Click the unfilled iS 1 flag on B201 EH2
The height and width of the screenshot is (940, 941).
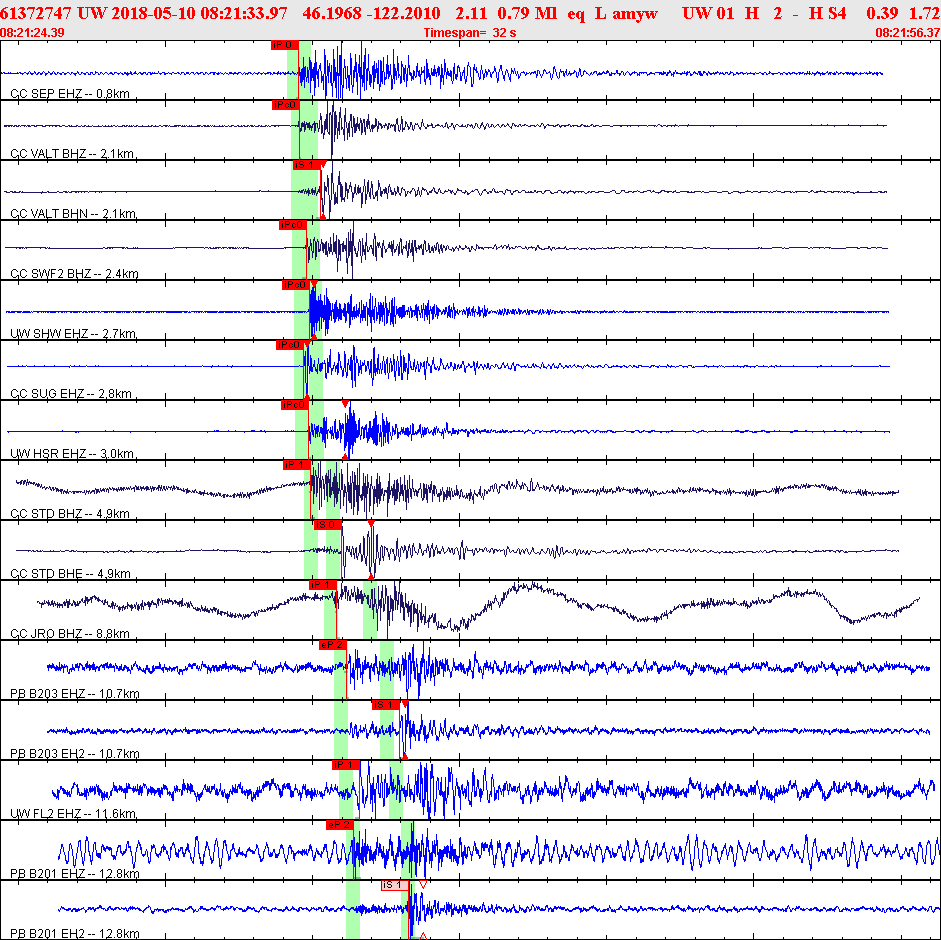(395, 885)
